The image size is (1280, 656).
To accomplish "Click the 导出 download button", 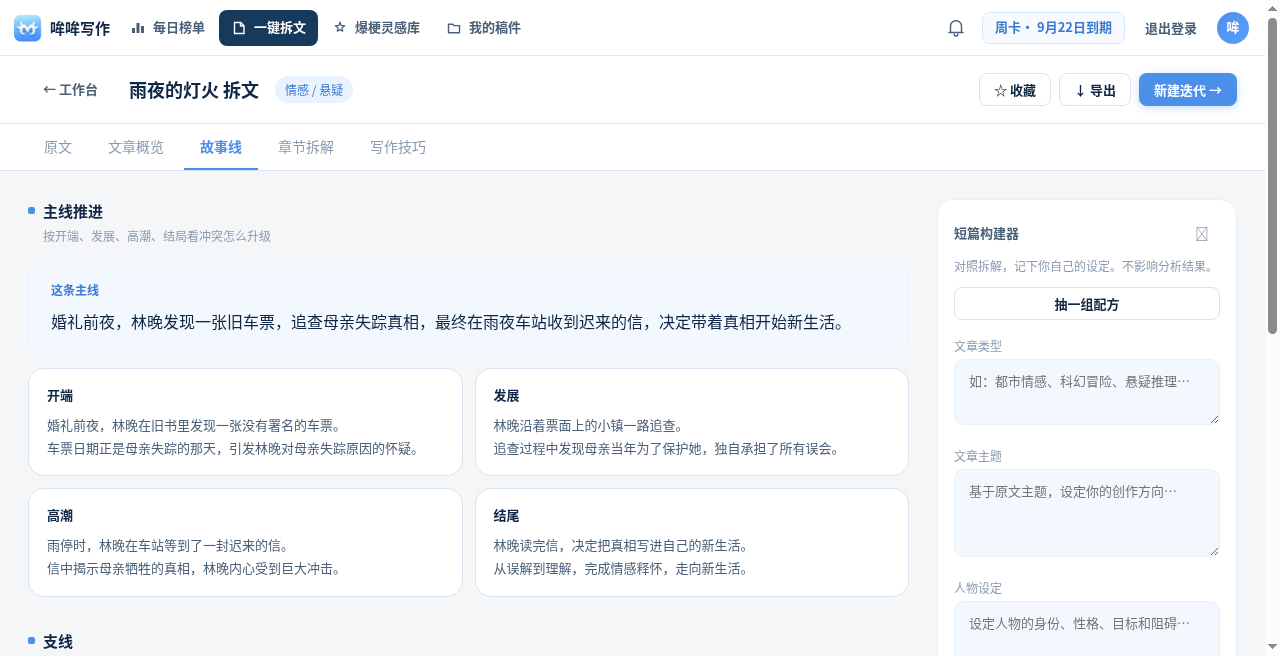I will coord(1095,90).
